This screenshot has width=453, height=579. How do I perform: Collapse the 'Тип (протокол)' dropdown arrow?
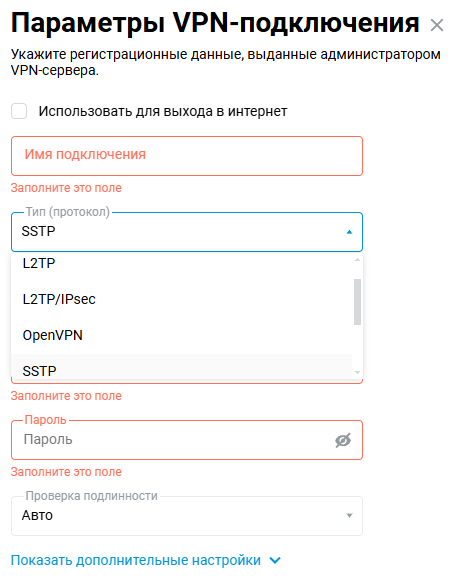(x=349, y=232)
